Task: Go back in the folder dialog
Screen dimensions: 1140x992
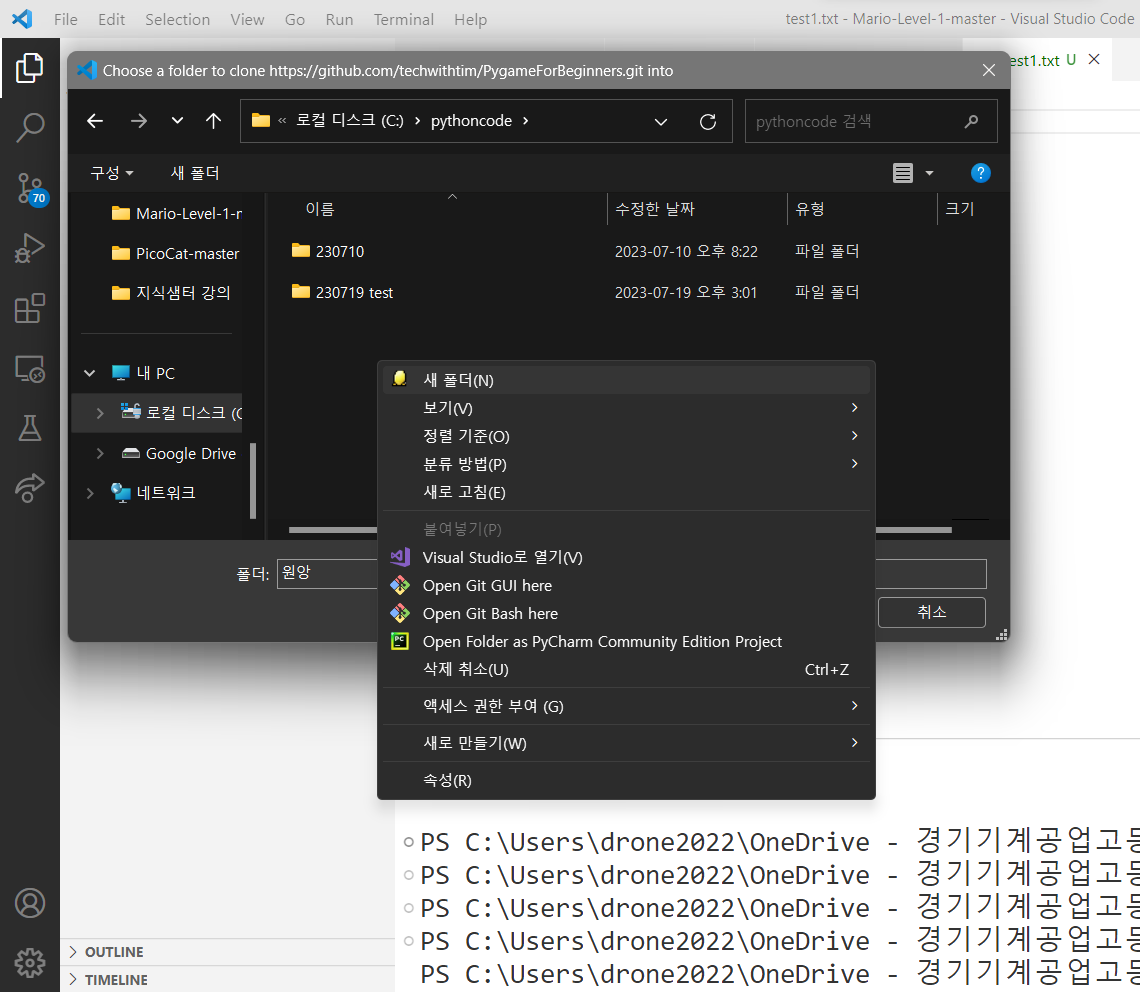Action: click(95, 121)
